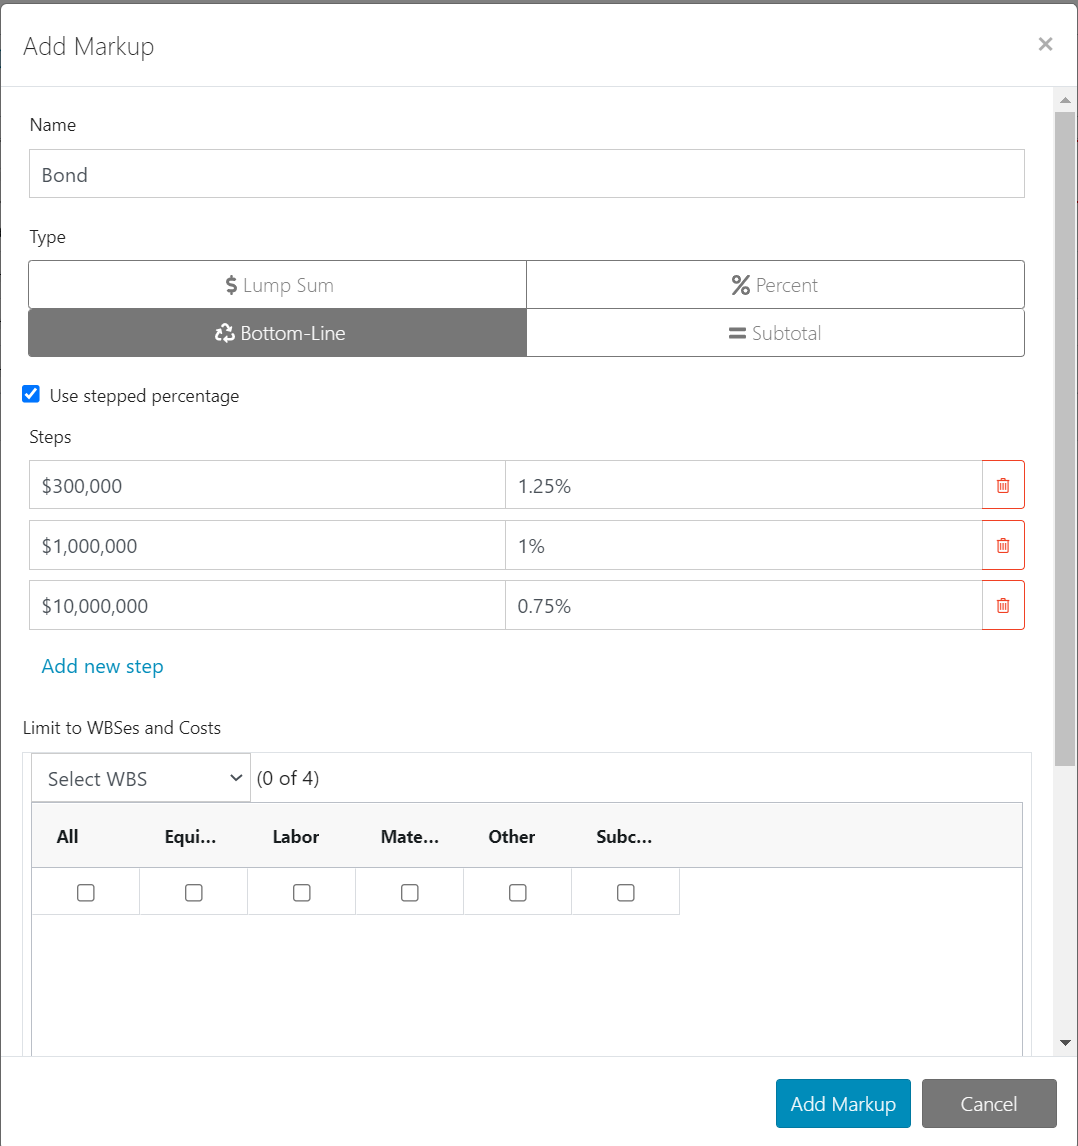Image resolution: width=1078 pixels, height=1146 pixels.
Task: Tick the Other cost checkbox
Action: [517, 891]
